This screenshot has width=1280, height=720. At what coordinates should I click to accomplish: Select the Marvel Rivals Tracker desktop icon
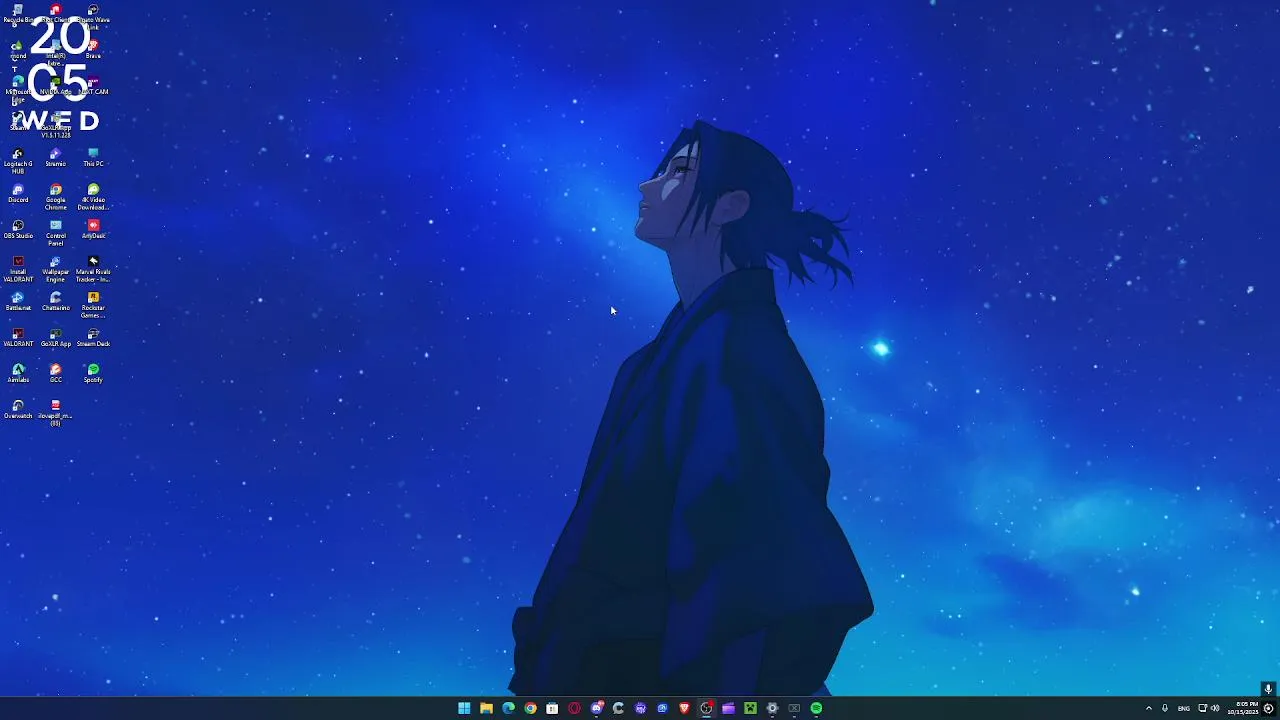[x=93, y=269]
